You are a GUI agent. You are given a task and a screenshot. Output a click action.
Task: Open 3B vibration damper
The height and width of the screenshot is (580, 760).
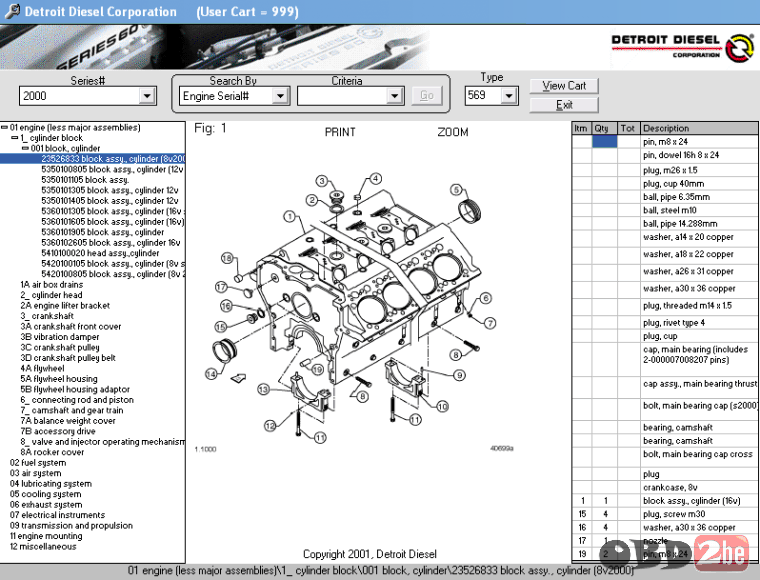(x=60, y=337)
